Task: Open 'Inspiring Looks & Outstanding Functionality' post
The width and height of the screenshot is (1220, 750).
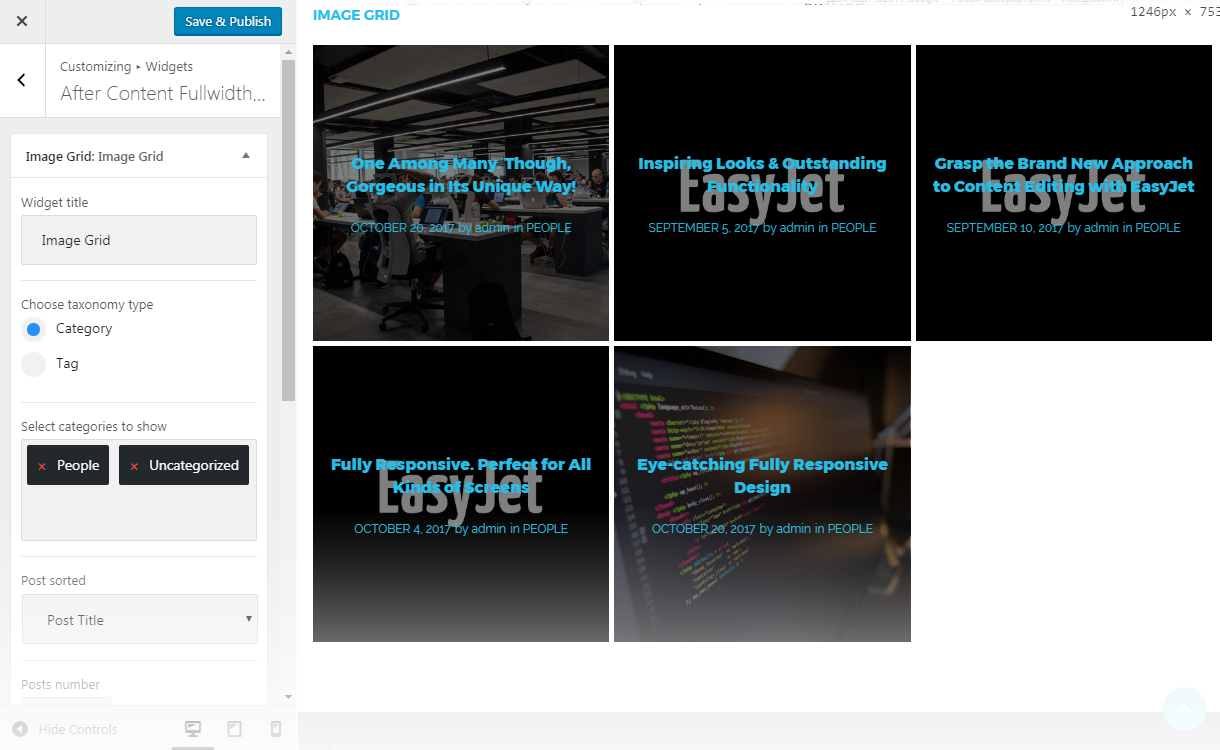Action: tap(762, 175)
